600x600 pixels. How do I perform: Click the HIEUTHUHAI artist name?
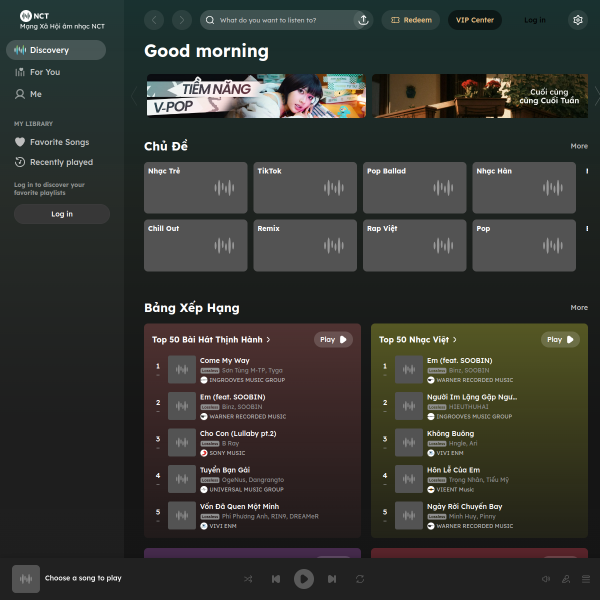tap(468, 407)
